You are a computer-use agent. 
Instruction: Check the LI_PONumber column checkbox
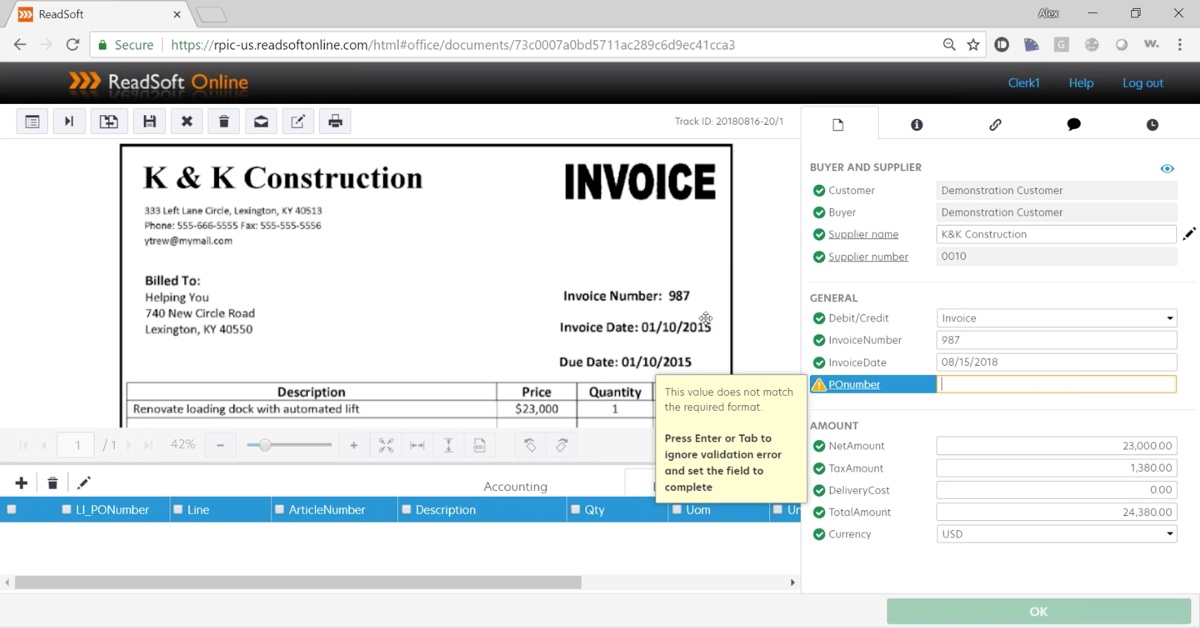coord(66,509)
